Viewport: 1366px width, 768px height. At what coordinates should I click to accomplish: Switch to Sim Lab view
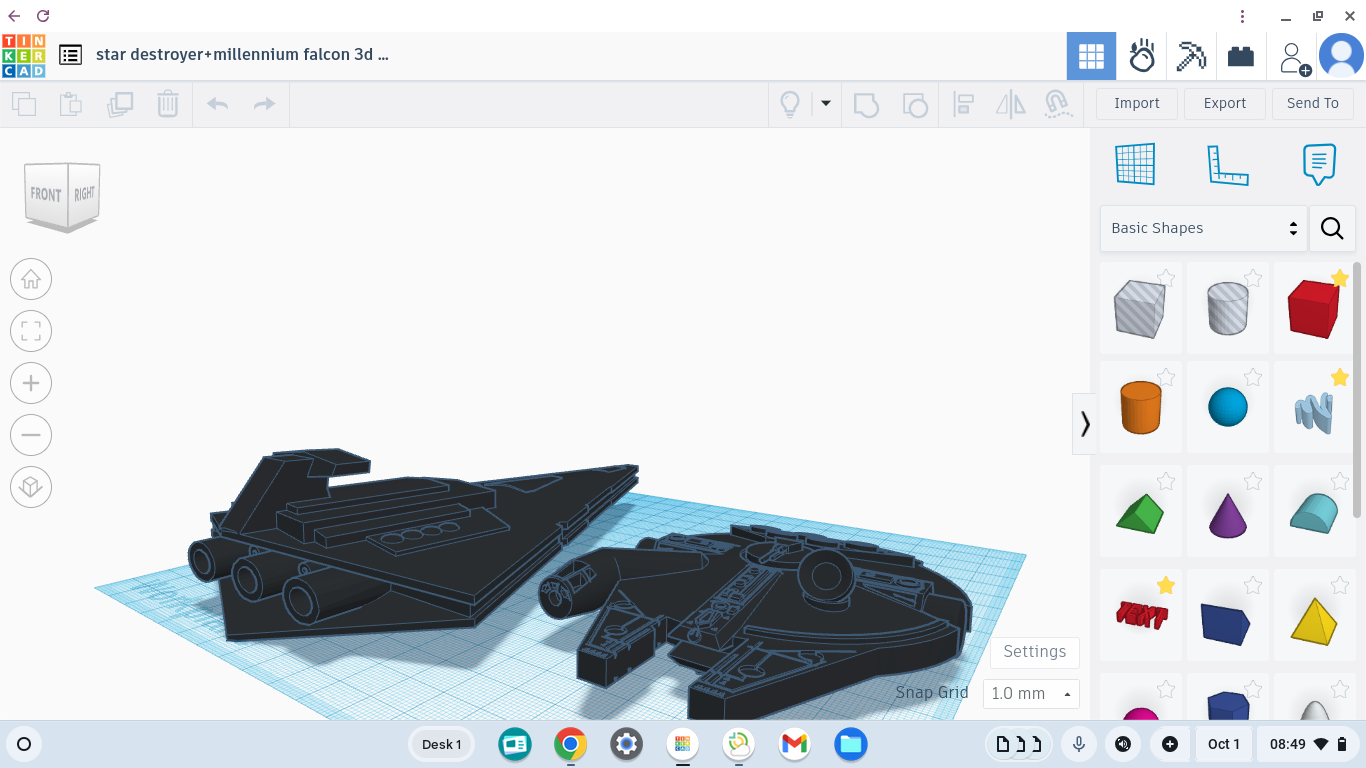(x=1142, y=56)
